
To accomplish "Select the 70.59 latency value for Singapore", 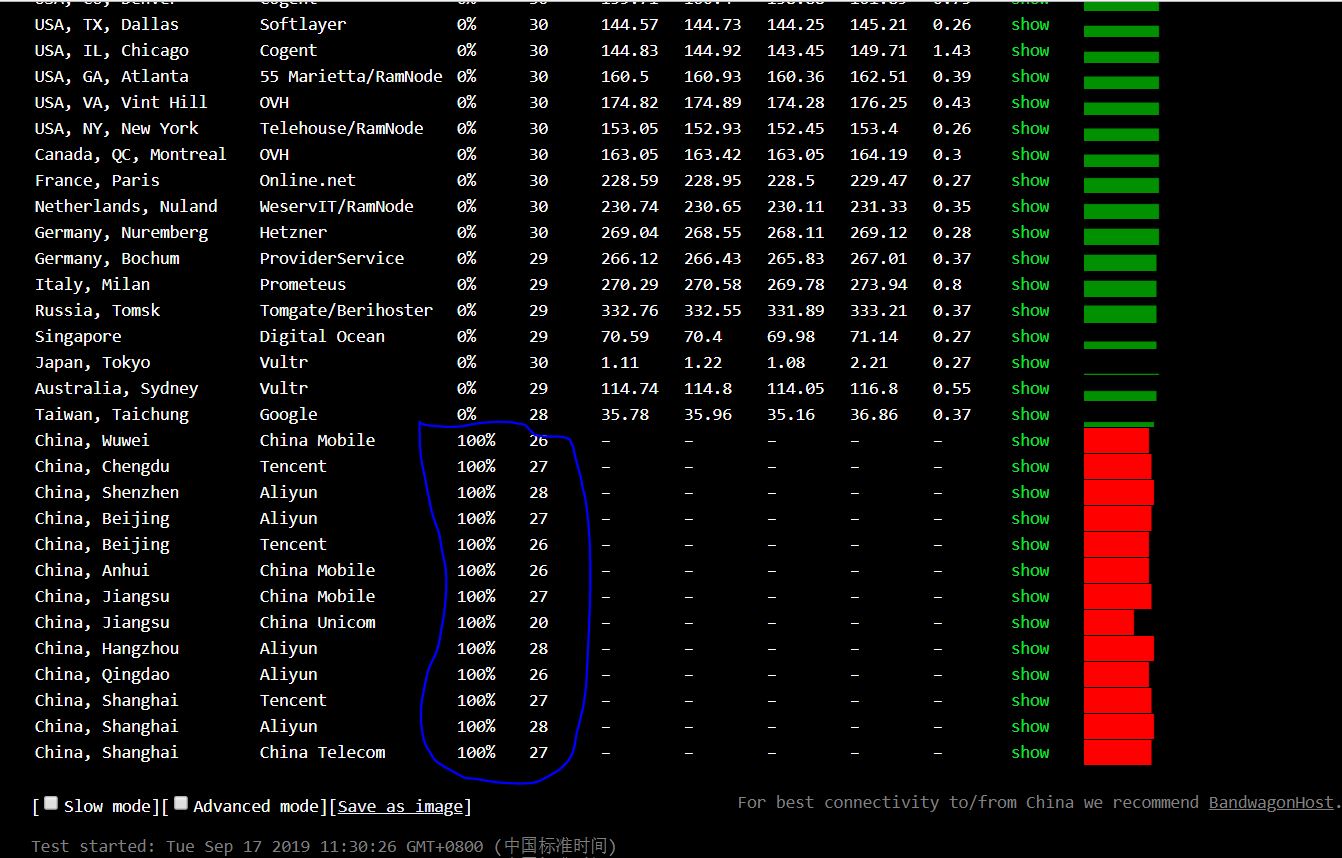I will tap(625, 336).
